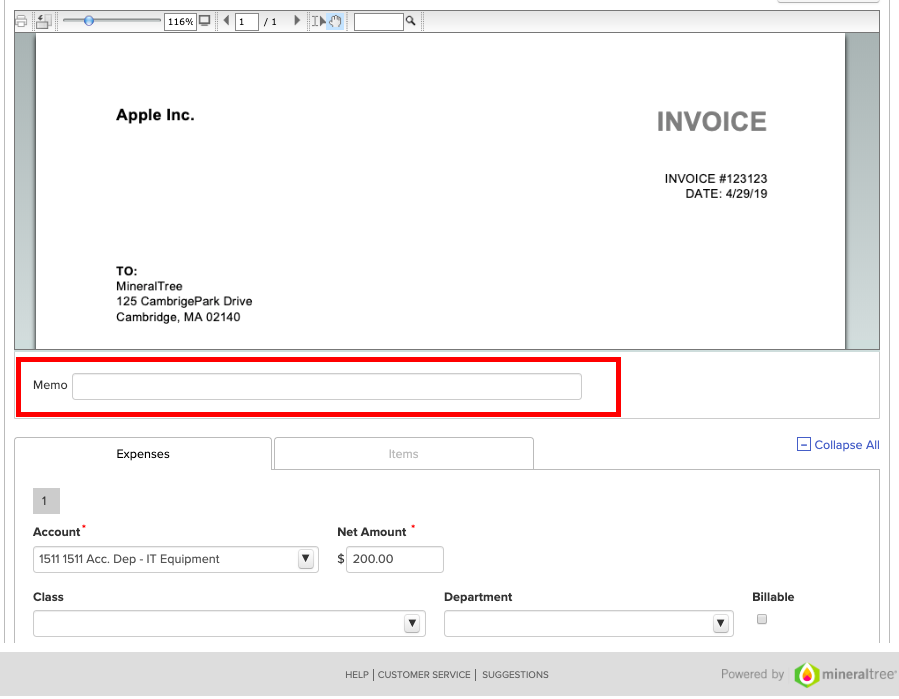The width and height of the screenshot is (899, 699).
Task: Click the print icon in PDF toolbar
Action: click(21, 22)
